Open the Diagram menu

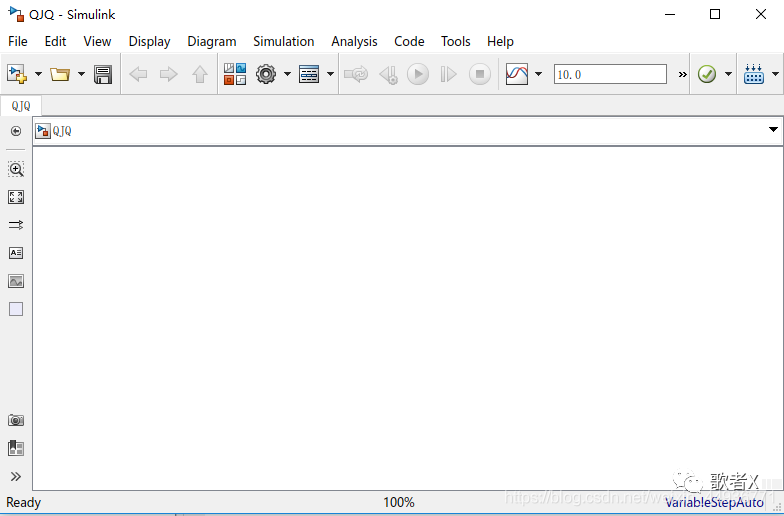(x=212, y=42)
